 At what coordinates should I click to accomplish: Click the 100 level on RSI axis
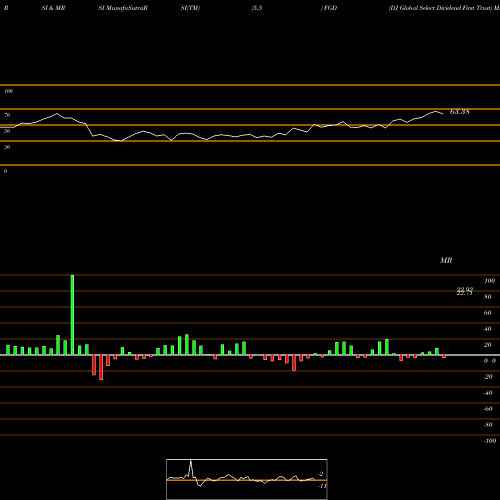tap(8, 91)
